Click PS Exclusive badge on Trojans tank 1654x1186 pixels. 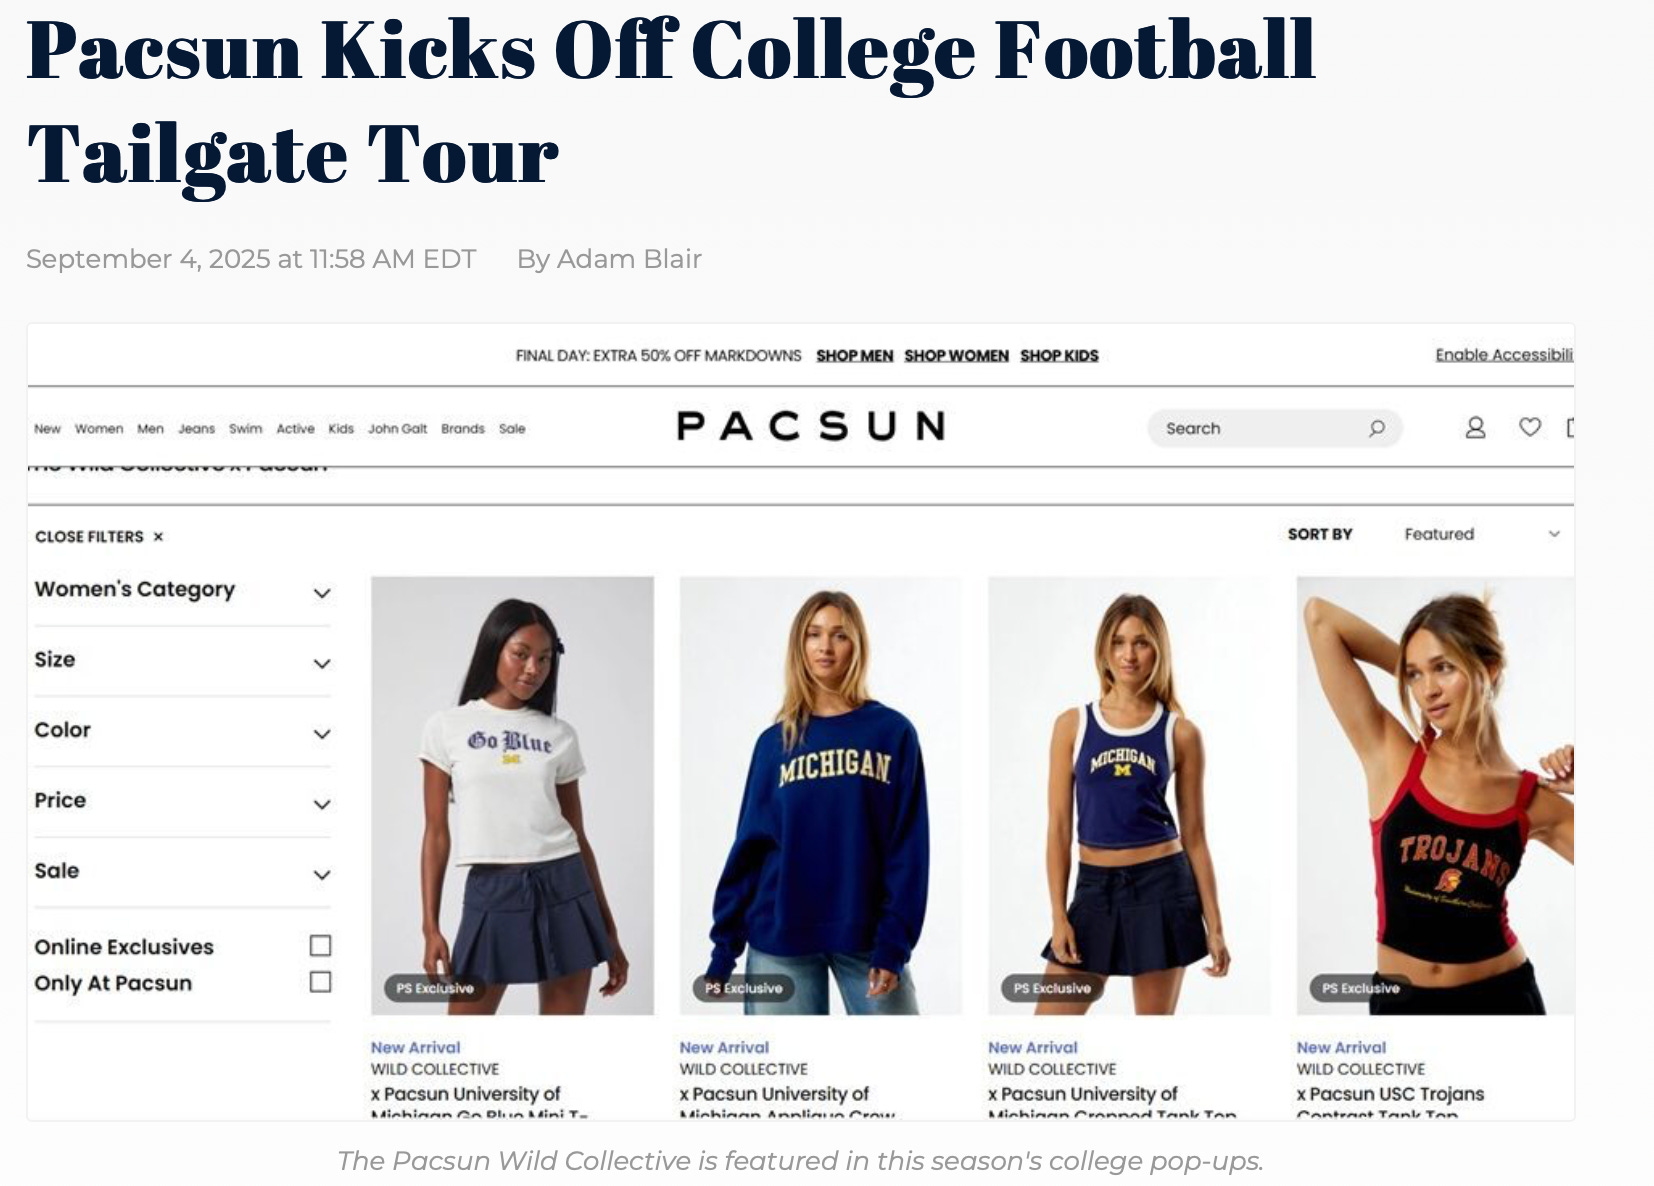point(1360,988)
